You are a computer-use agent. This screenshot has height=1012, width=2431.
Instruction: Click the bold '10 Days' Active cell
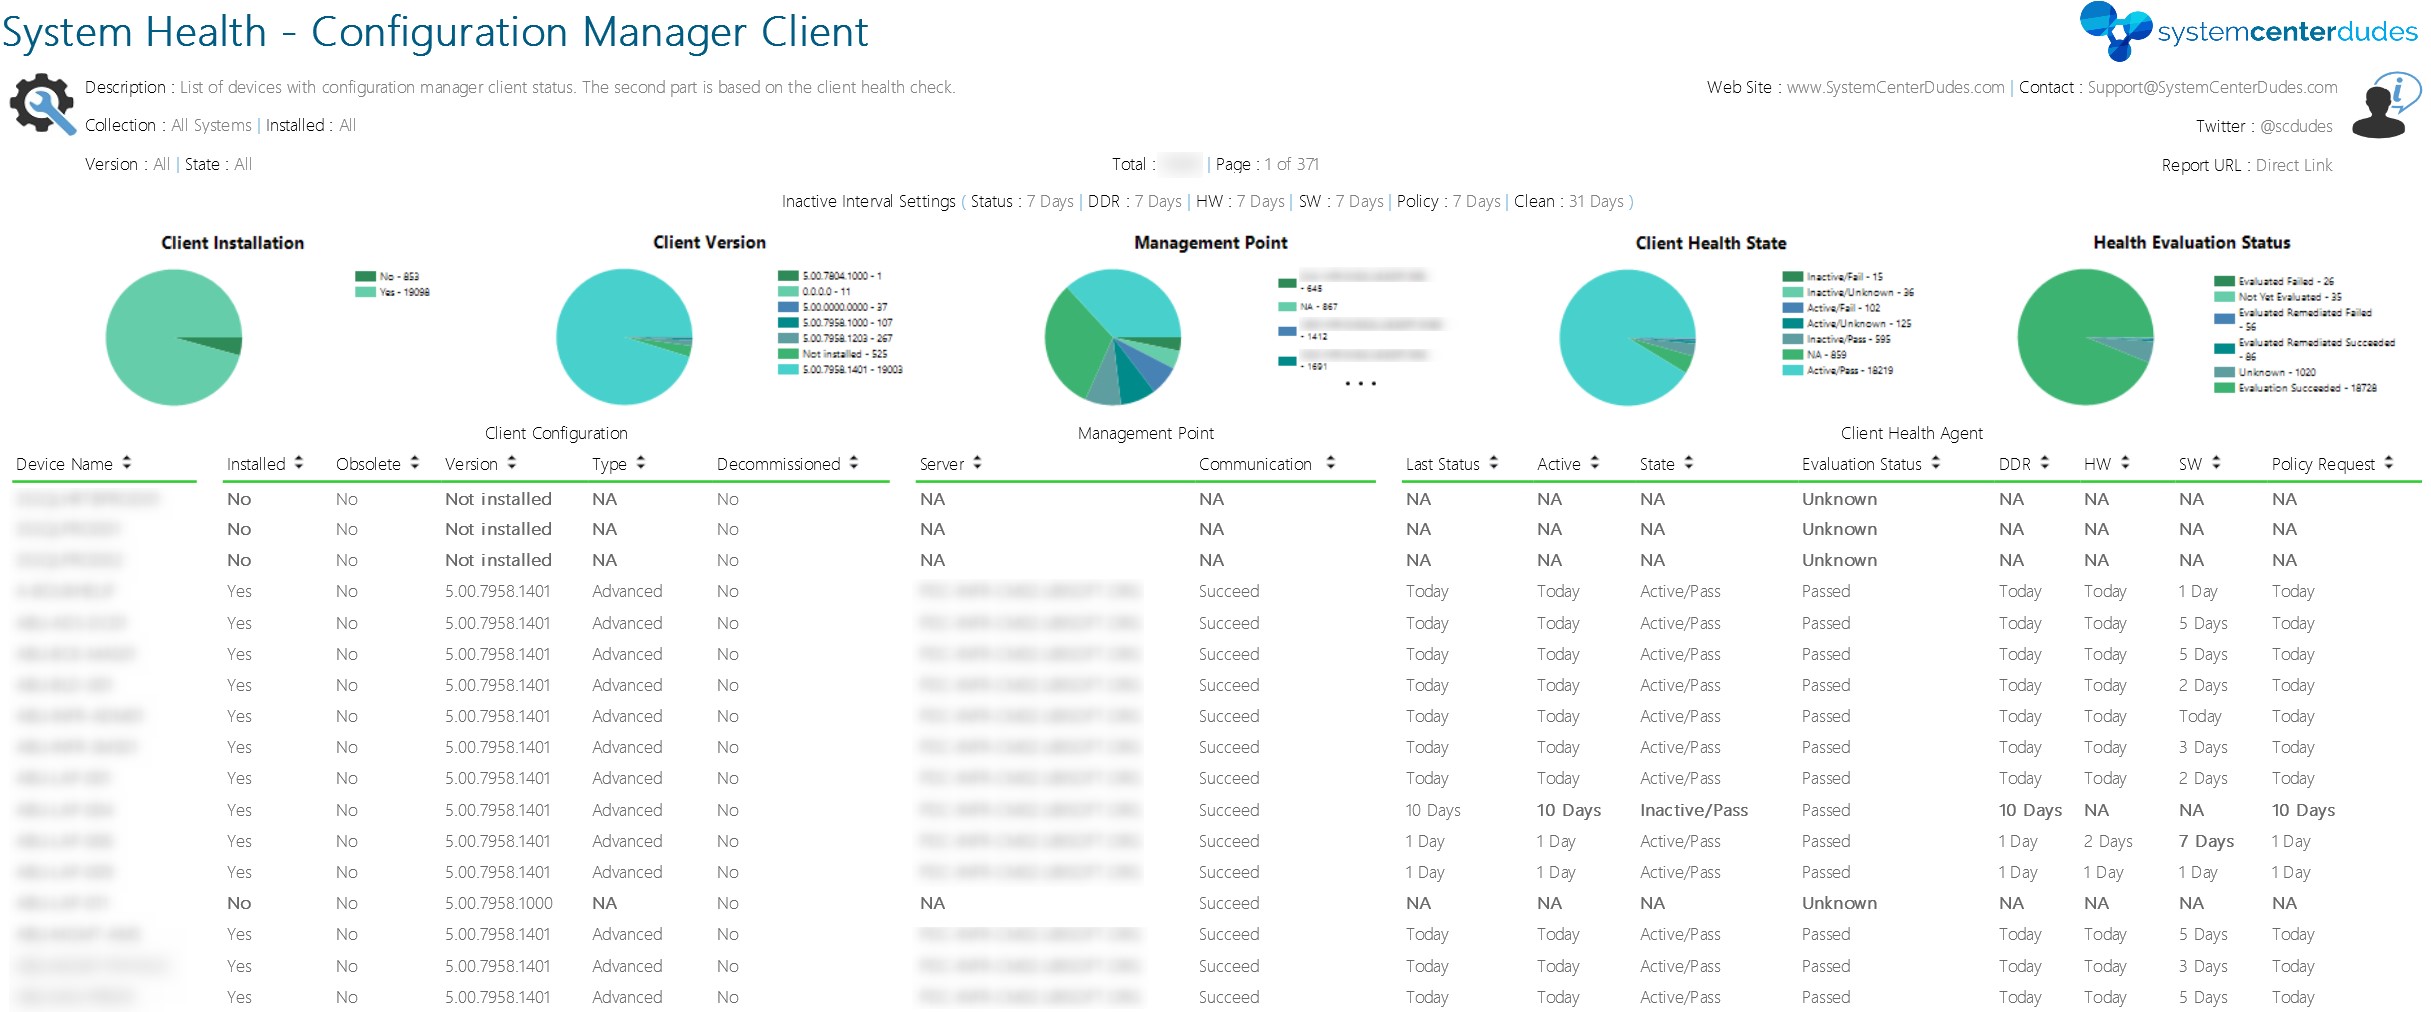point(1568,810)
